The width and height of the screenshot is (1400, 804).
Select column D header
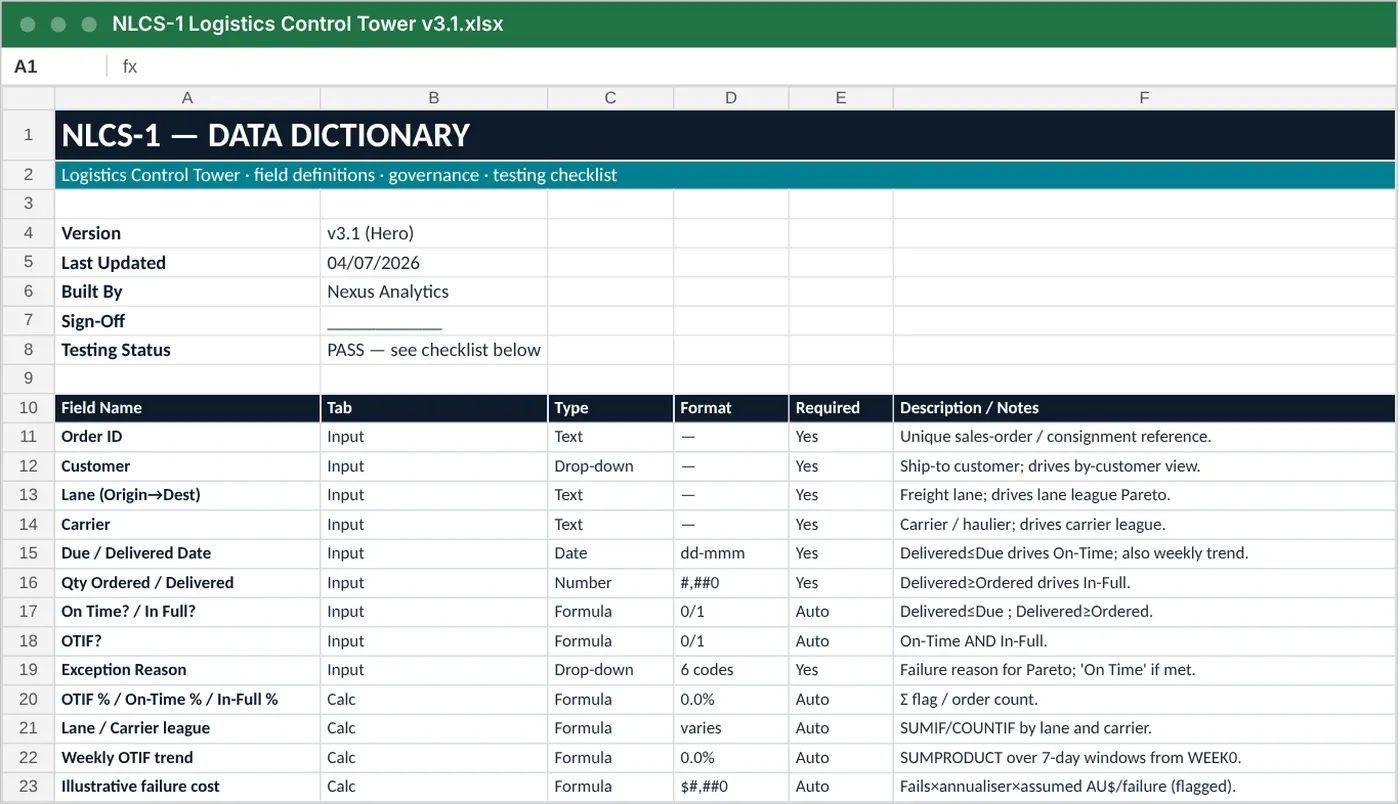[731, 98]
